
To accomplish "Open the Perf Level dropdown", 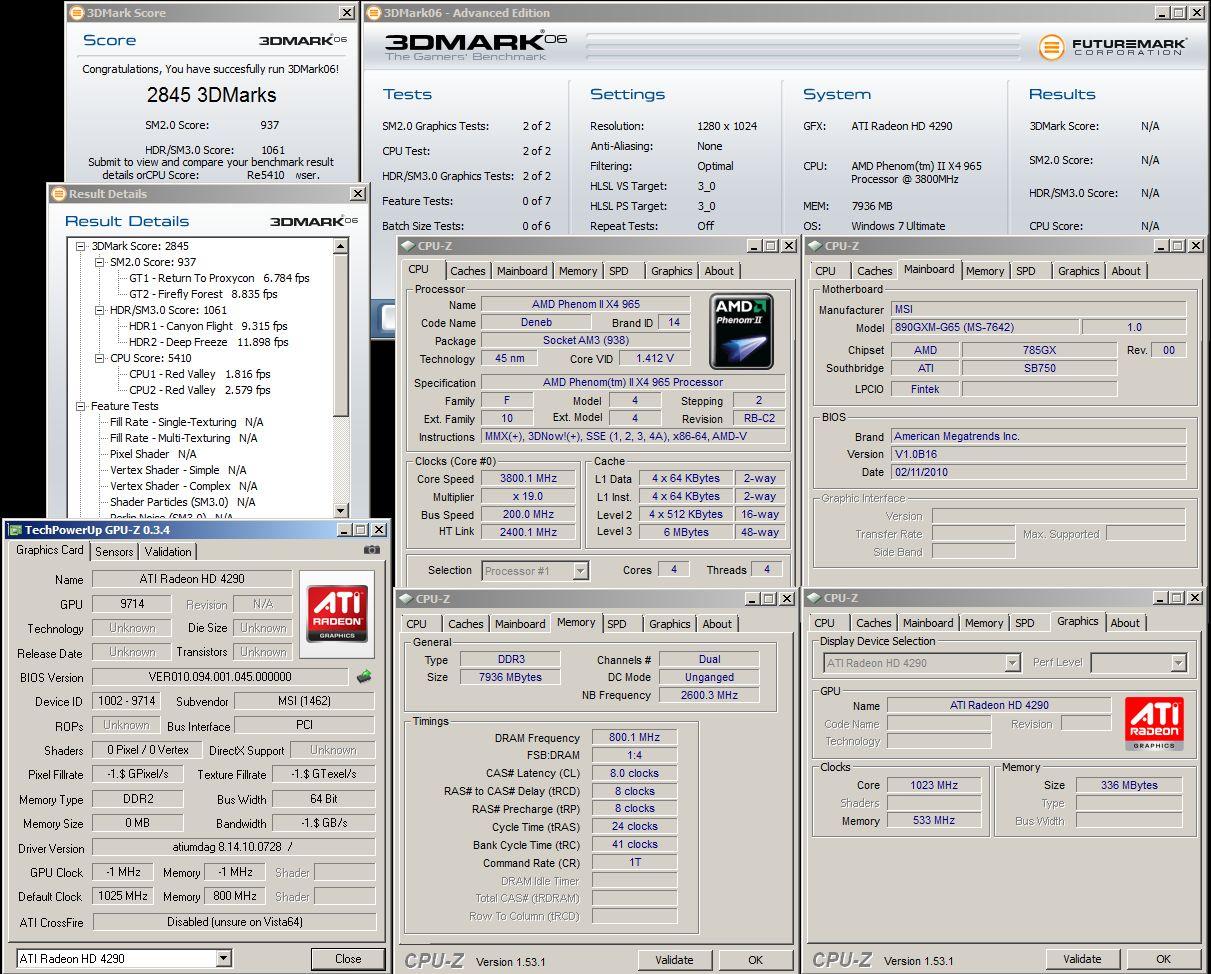I will pyautogui.click(x=1178, y=663).
